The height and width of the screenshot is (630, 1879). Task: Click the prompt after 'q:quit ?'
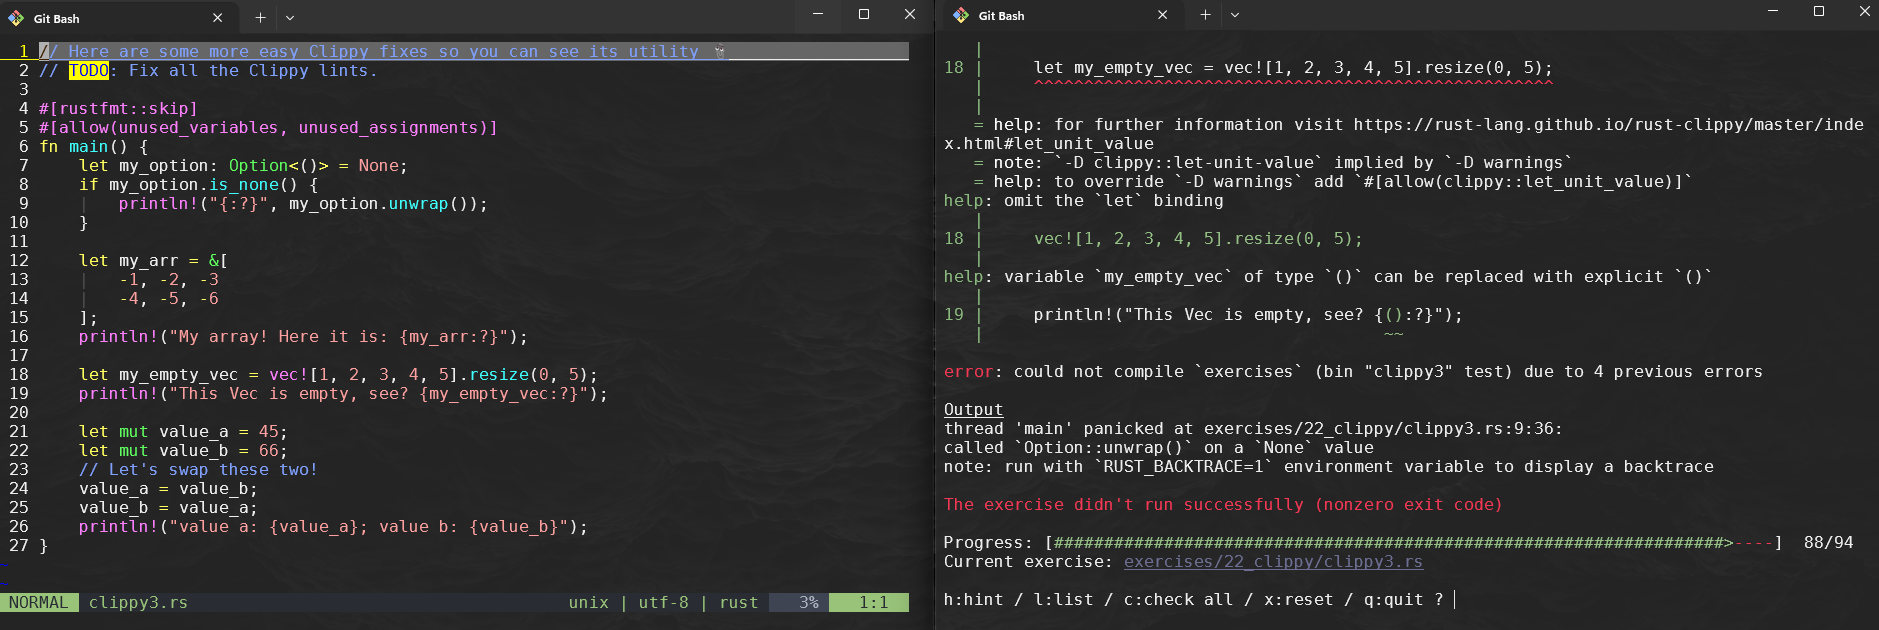[x=1455, y=600]
